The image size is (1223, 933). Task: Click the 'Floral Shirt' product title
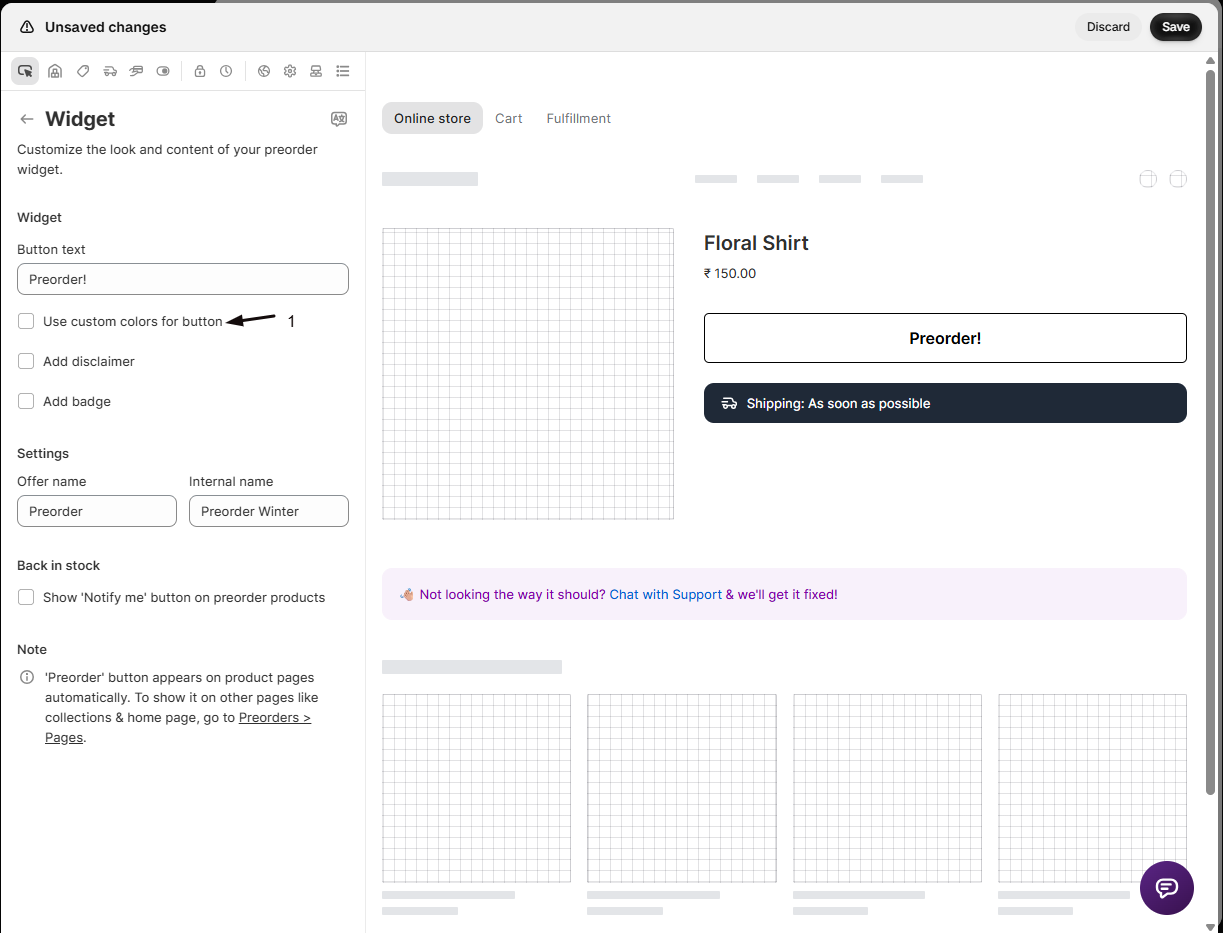(756, 243)
